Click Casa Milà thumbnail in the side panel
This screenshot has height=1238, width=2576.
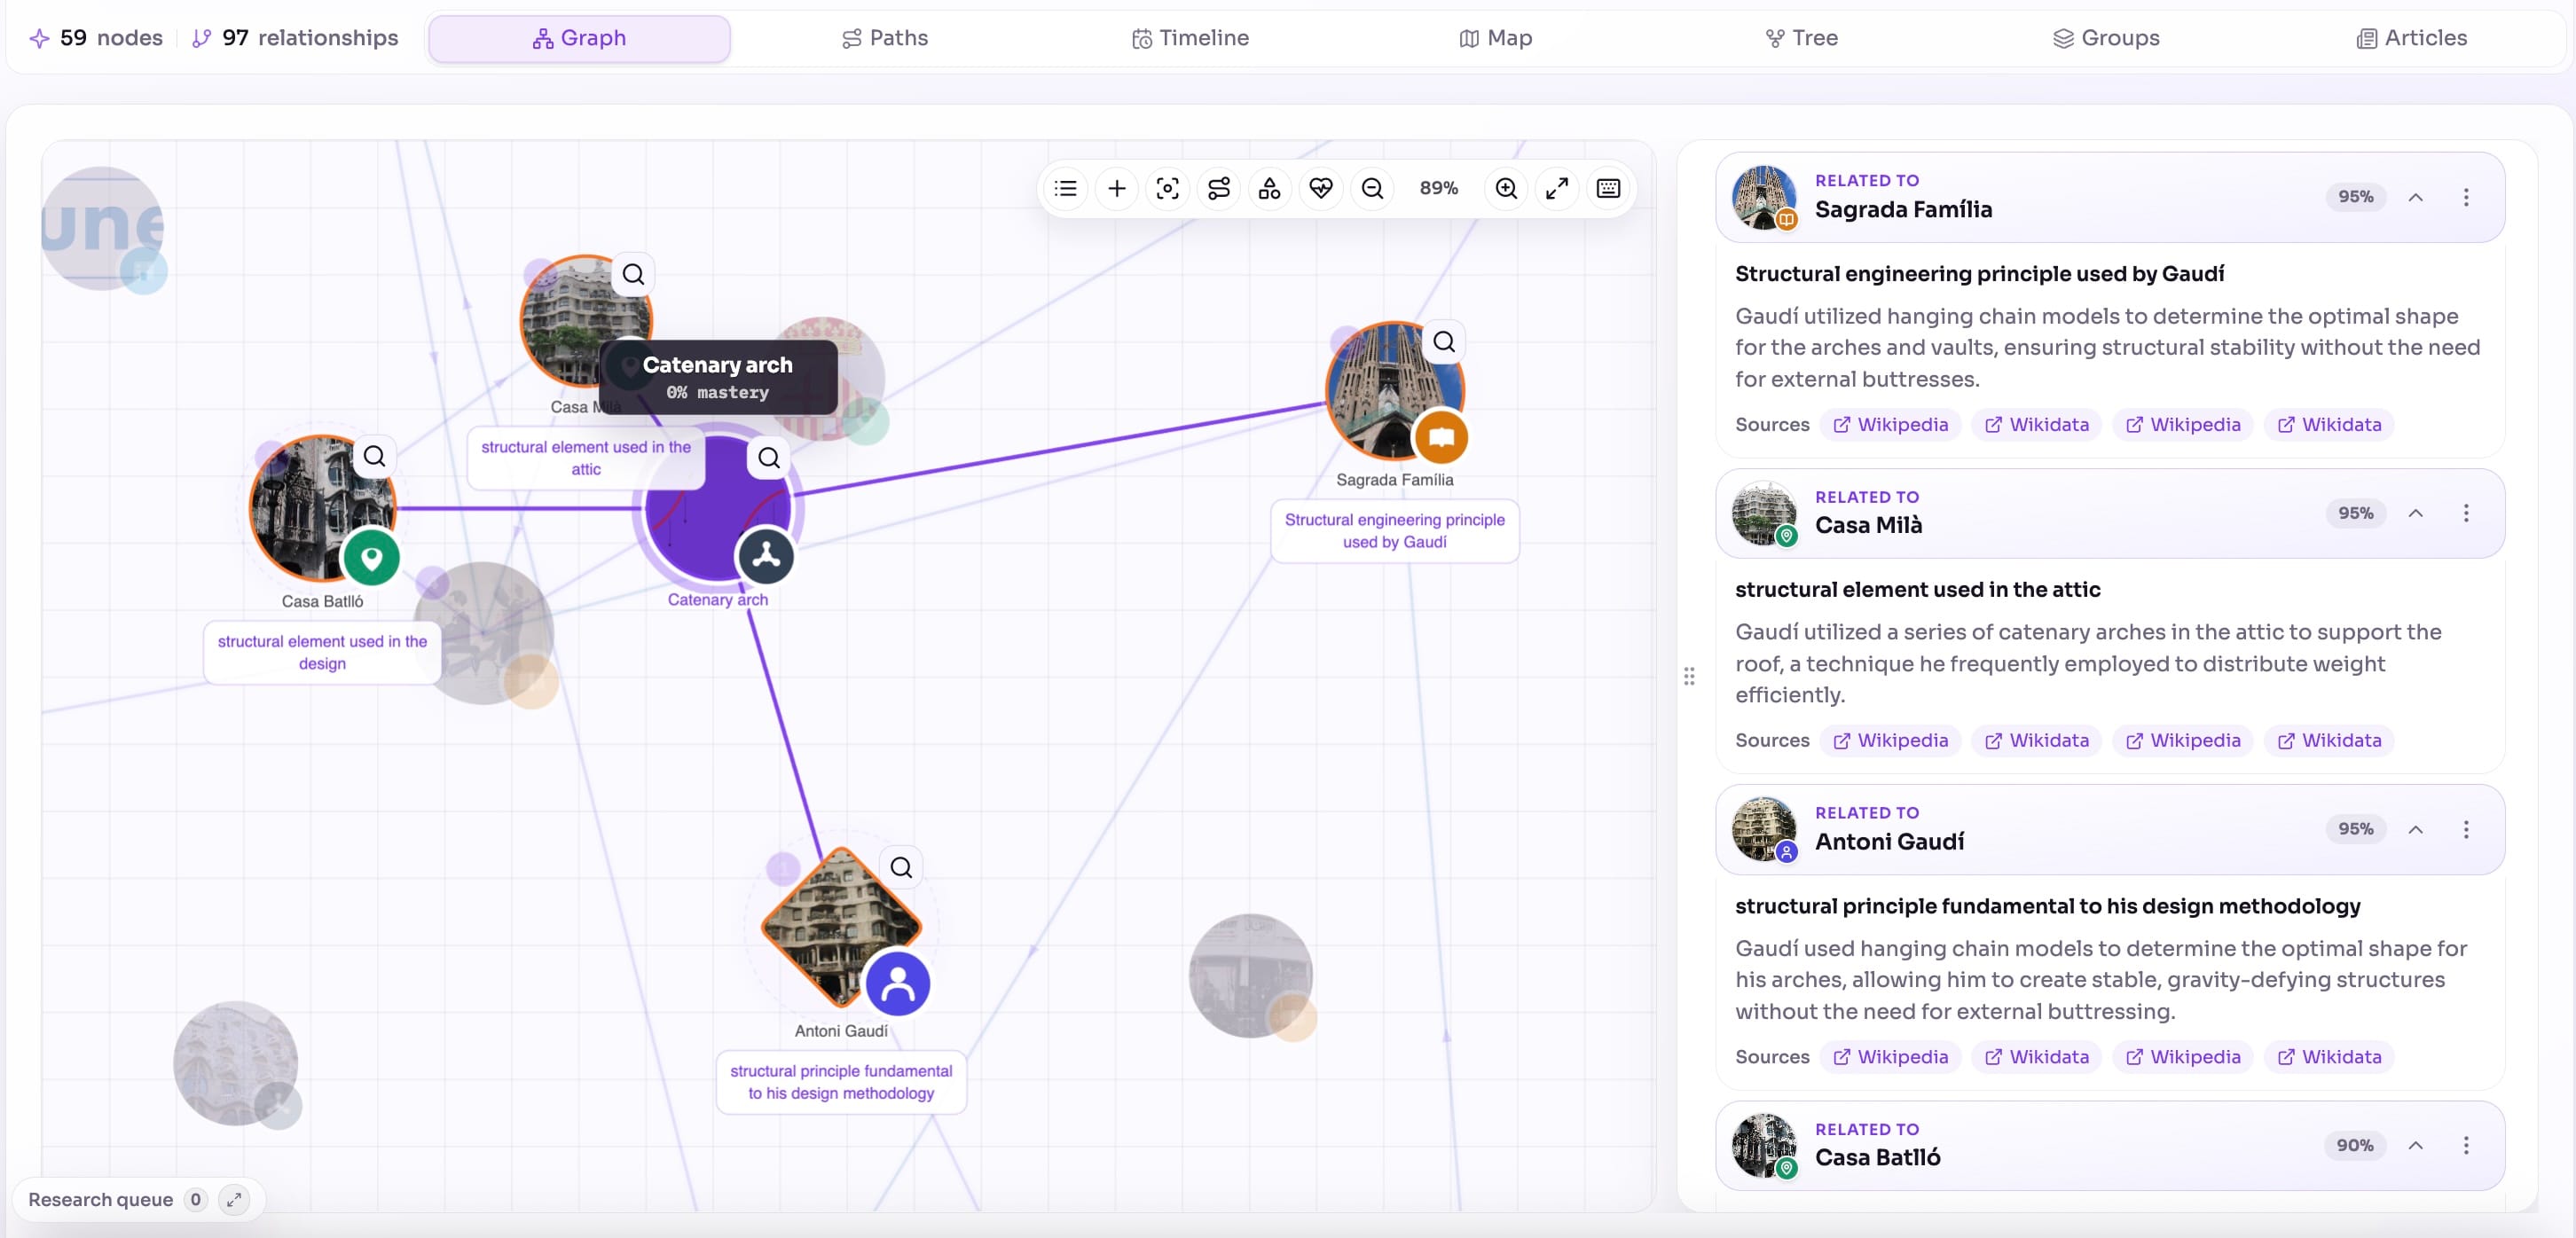(x=1764, y=513)
